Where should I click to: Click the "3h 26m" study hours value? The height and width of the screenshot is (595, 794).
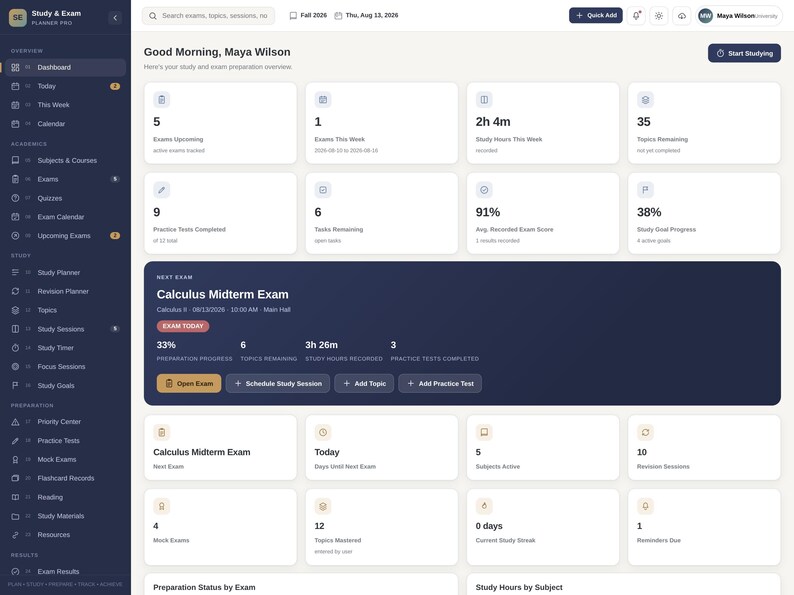point(321,345)
